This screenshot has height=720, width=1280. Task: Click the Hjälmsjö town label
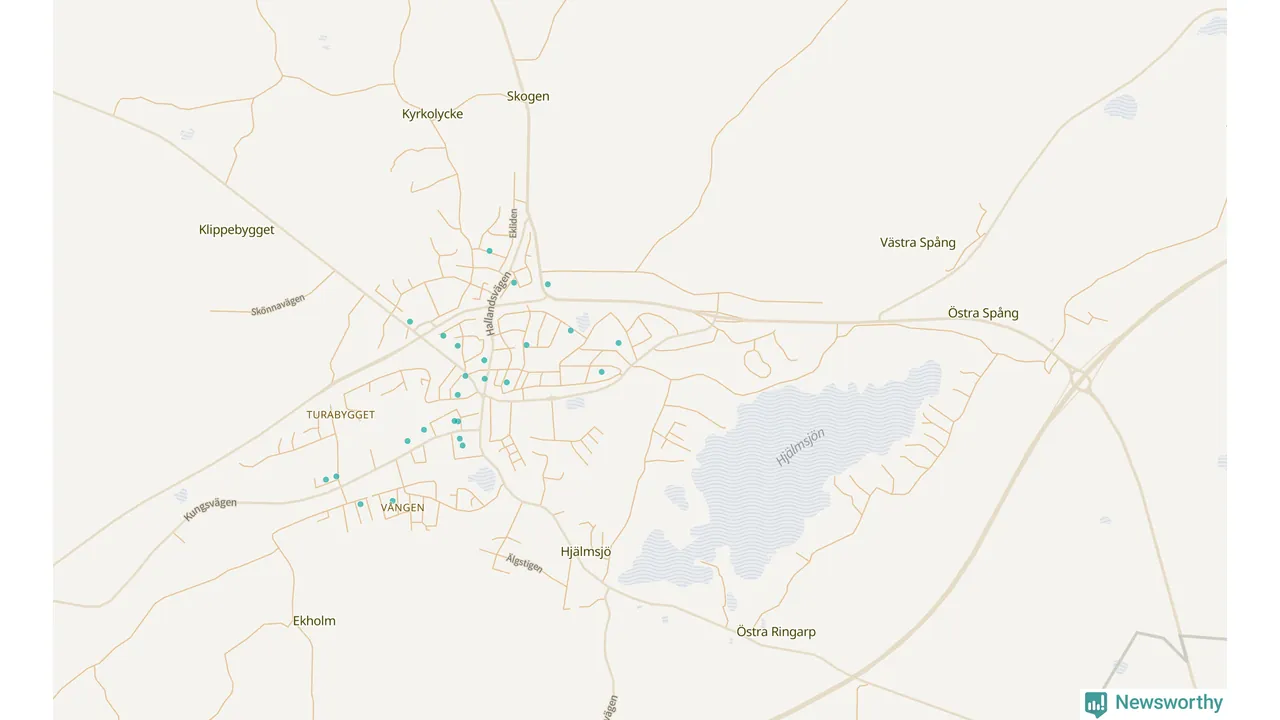click(585, 552)
